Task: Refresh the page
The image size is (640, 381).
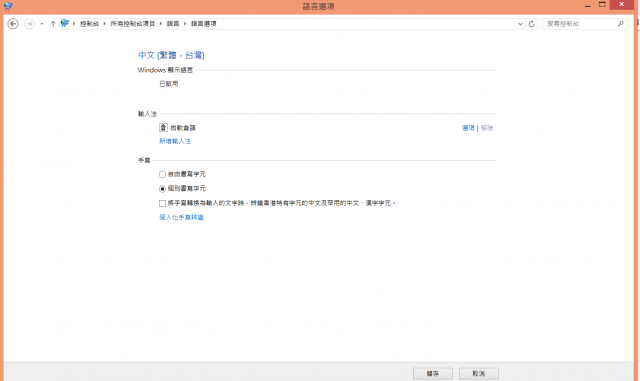Action: click(531, 24)
